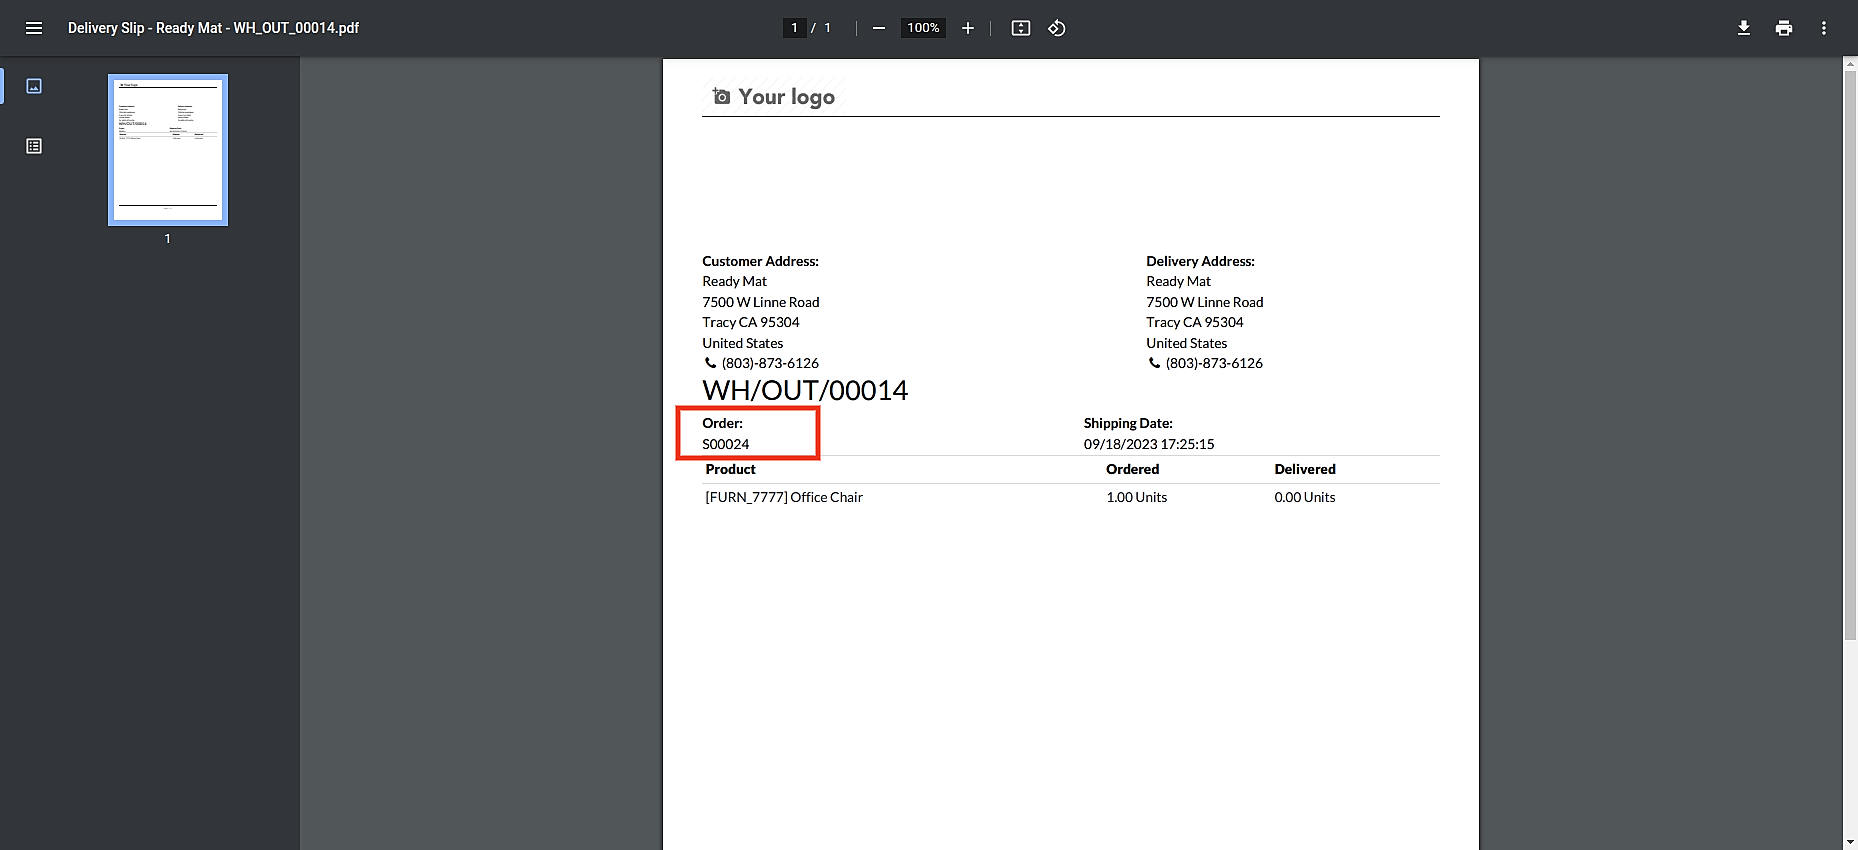1858x850 pixels.
Task: Rotate the document counterclockwise
Action: [1057, 28]
